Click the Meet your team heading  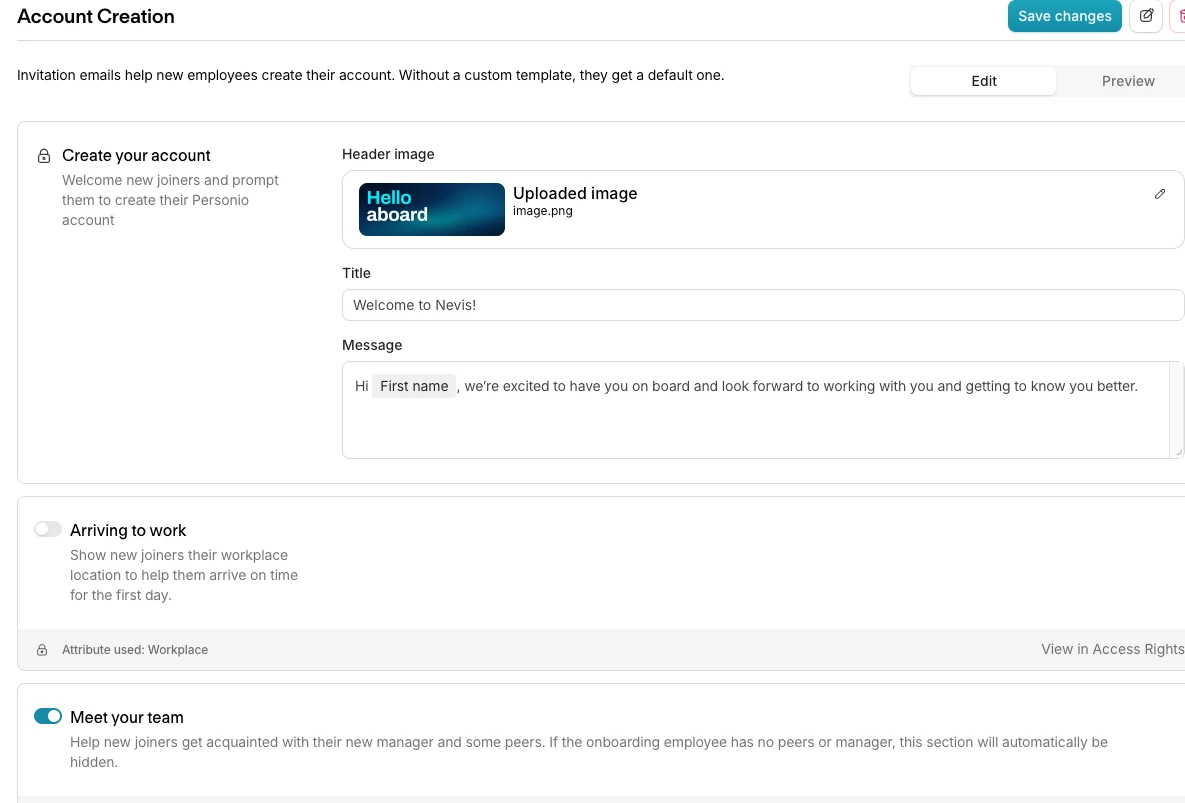[127, 717]
